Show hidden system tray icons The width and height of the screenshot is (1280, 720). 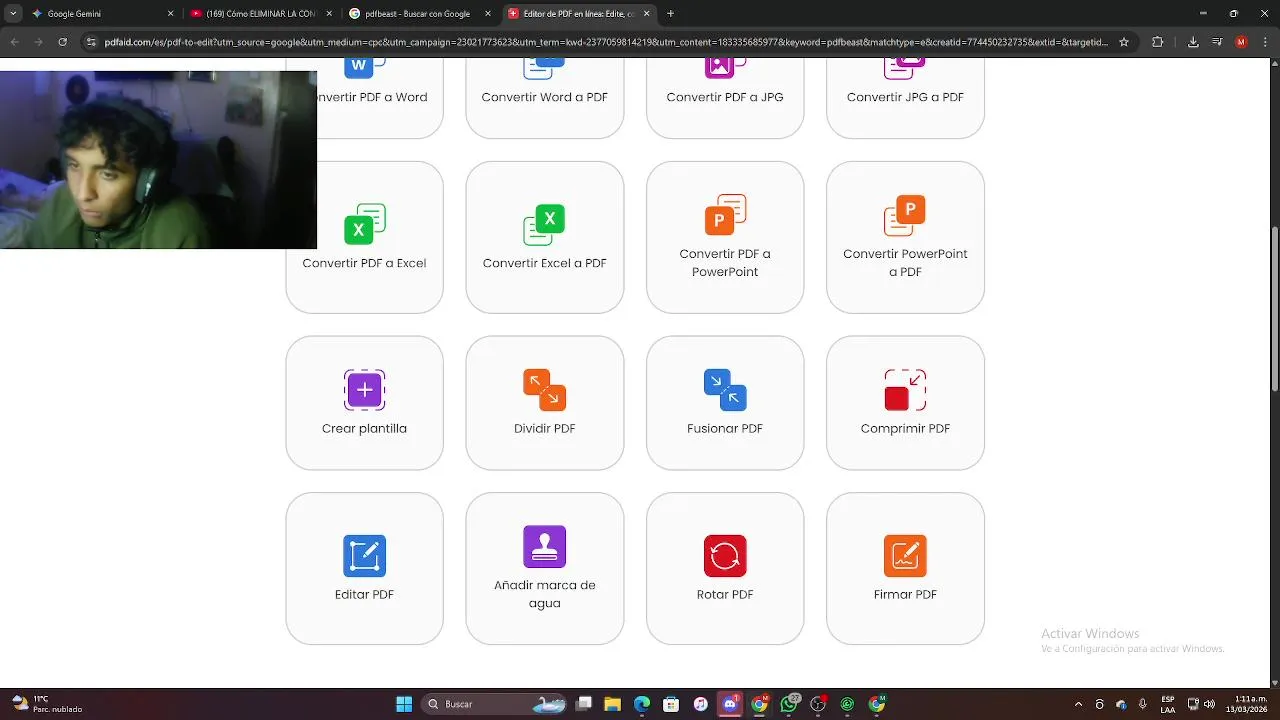tap(1078, 704)
